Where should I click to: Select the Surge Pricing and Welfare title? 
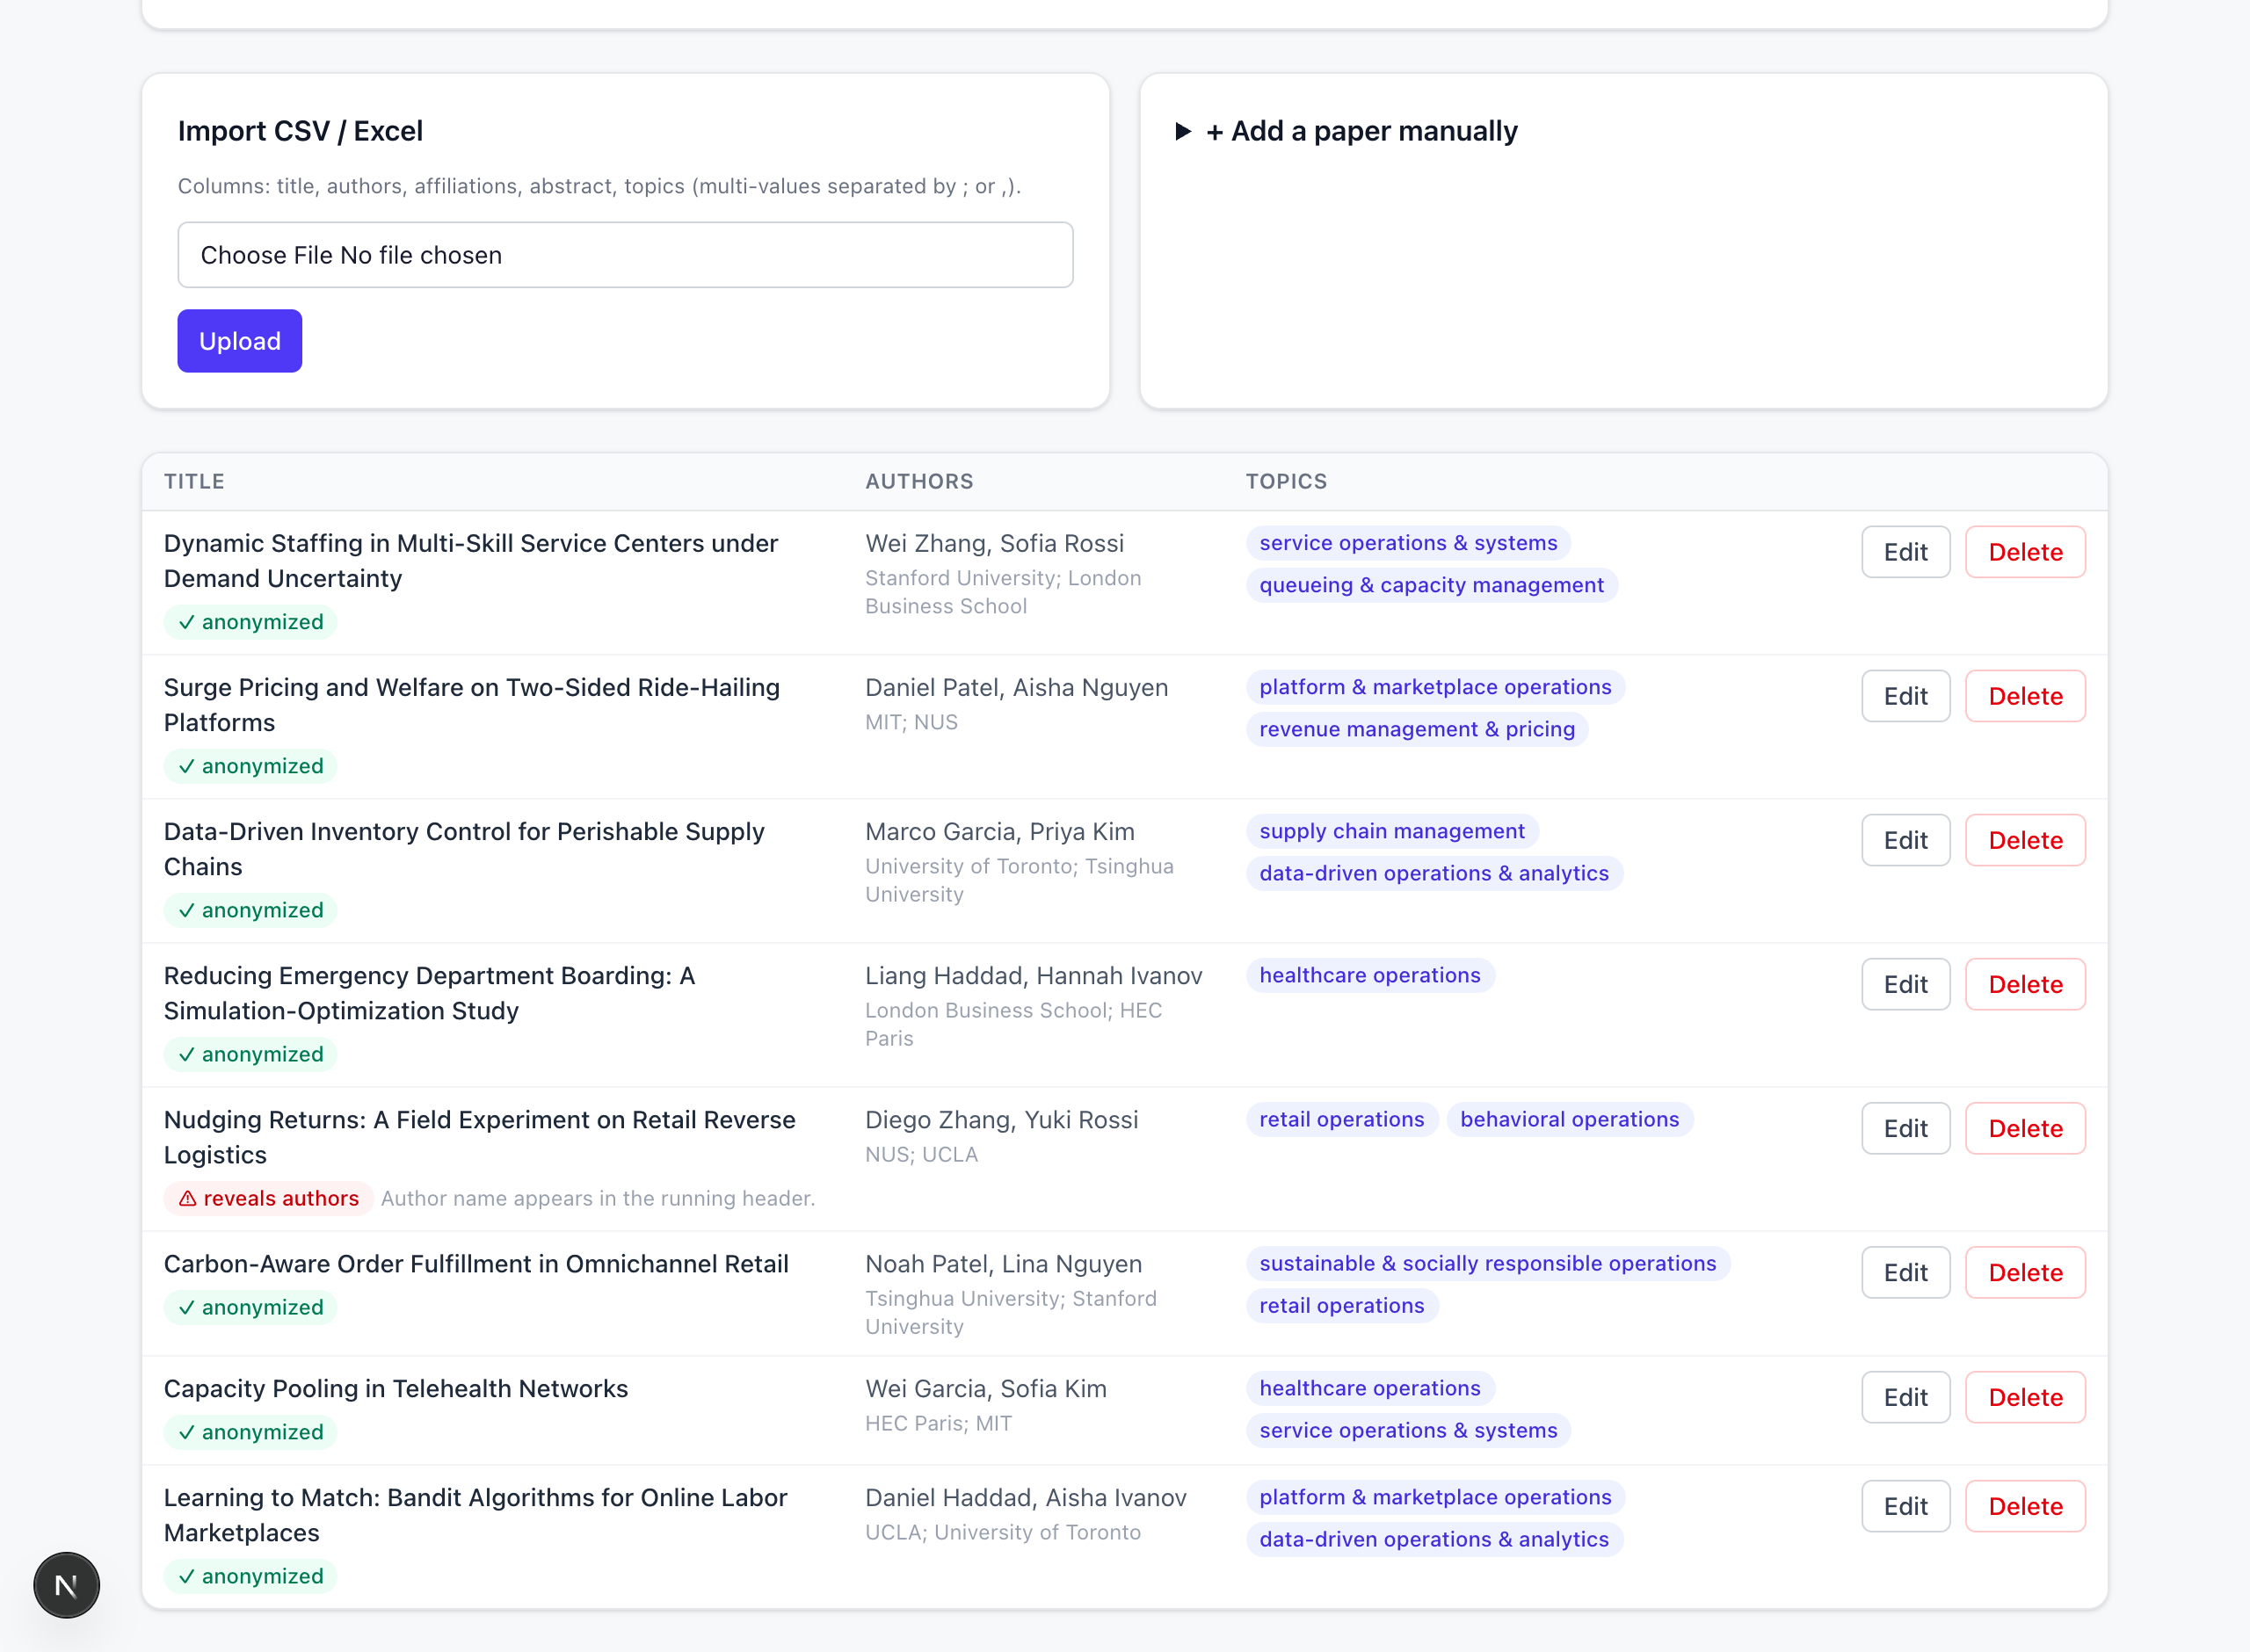(471, 705)
